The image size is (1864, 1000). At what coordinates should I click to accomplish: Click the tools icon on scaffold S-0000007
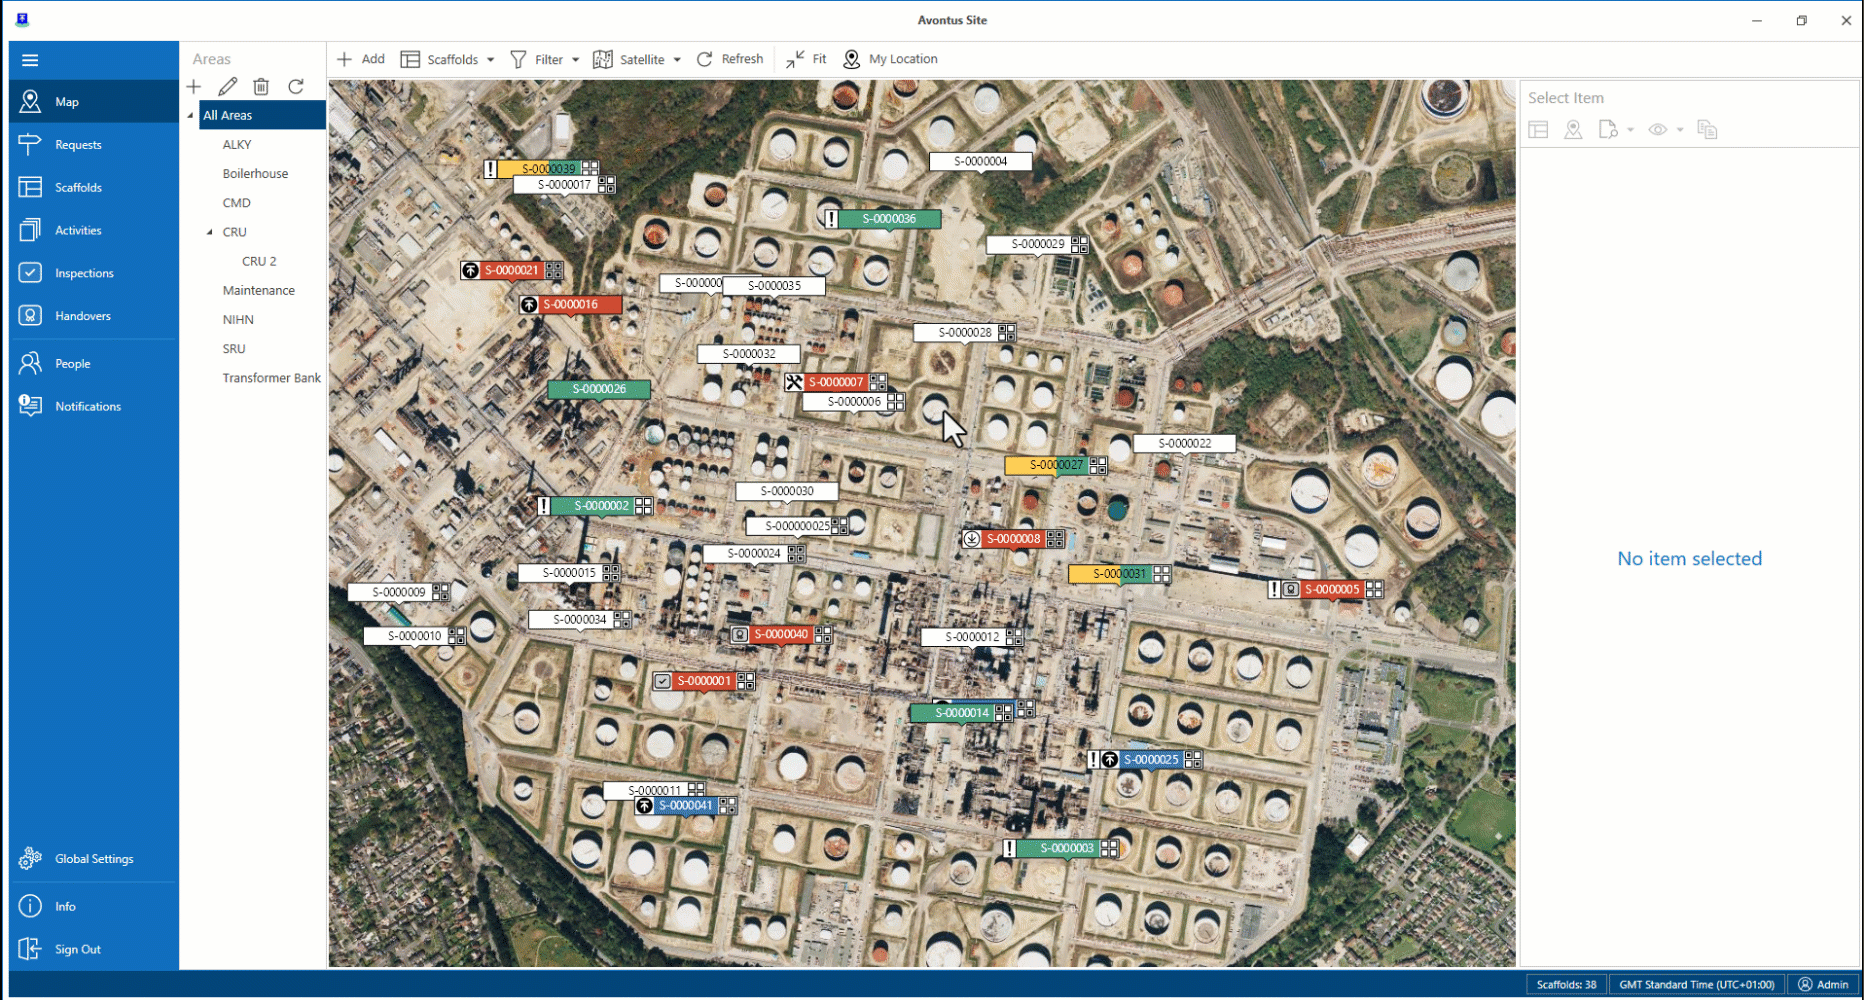[x=794, y=382]
